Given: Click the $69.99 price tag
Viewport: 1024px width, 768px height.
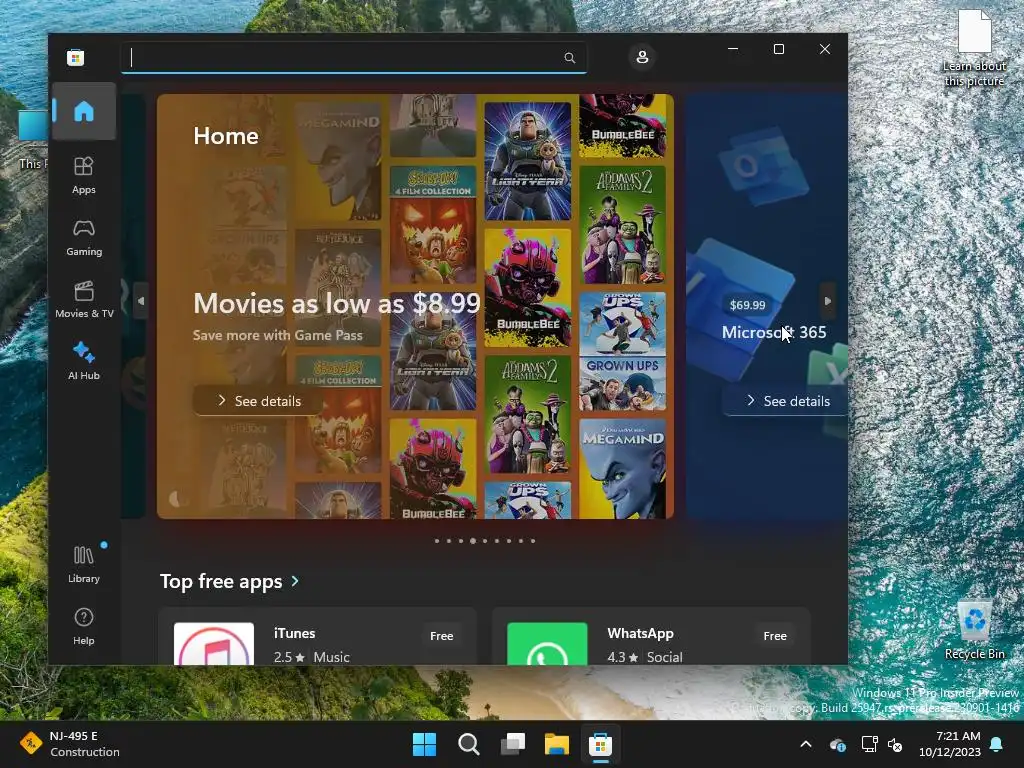Looking at the screenshot, I should coord(747,305).
